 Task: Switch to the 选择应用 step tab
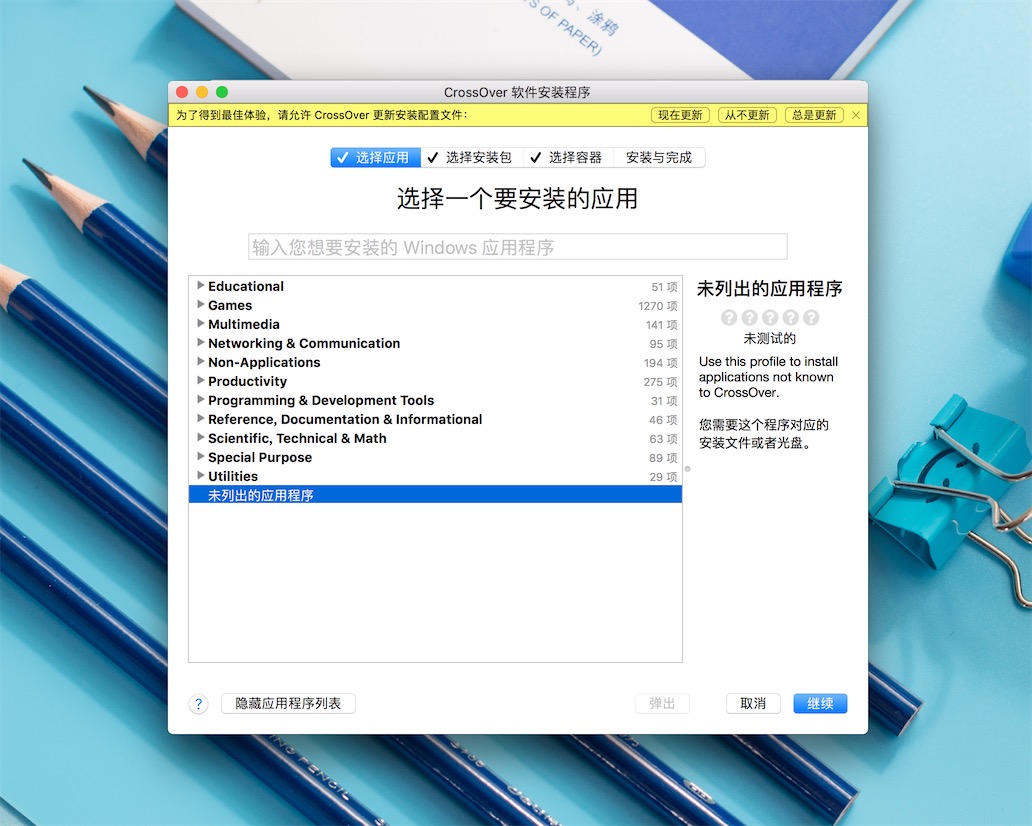tap(375, 157)
